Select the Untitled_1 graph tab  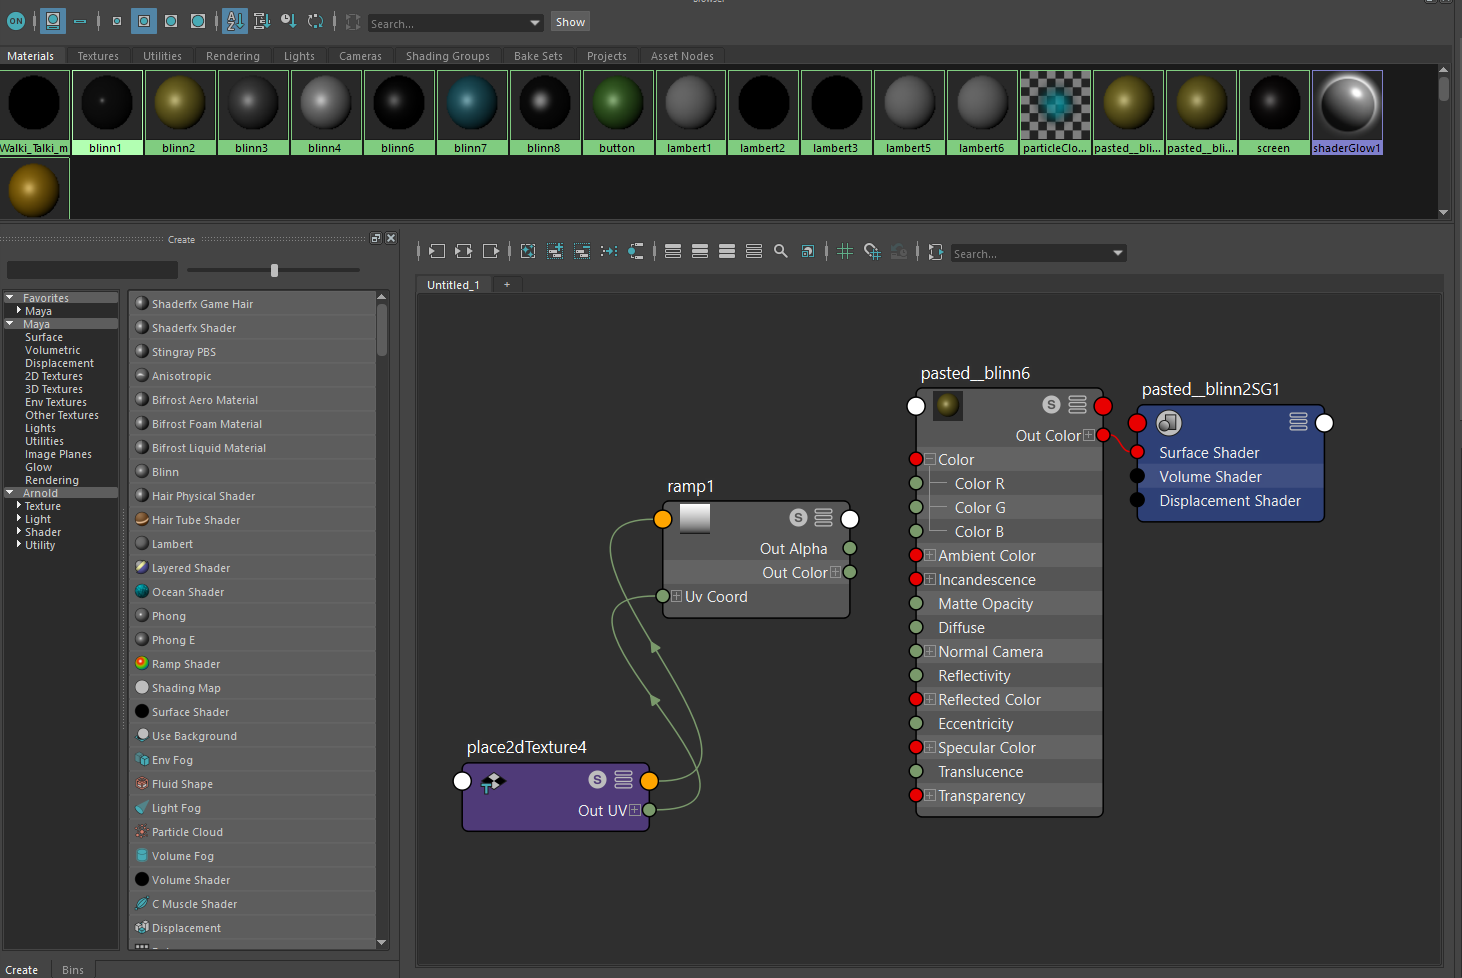point(453,285)
